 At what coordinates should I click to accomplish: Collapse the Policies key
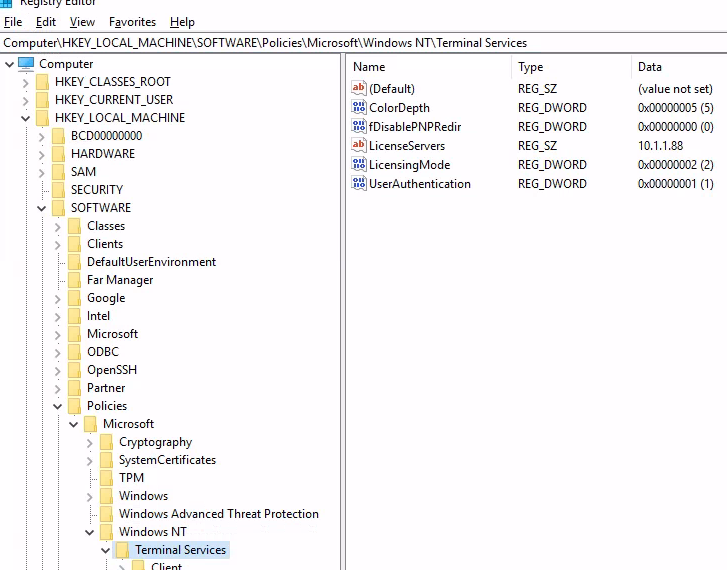click(x=58, y=406)
